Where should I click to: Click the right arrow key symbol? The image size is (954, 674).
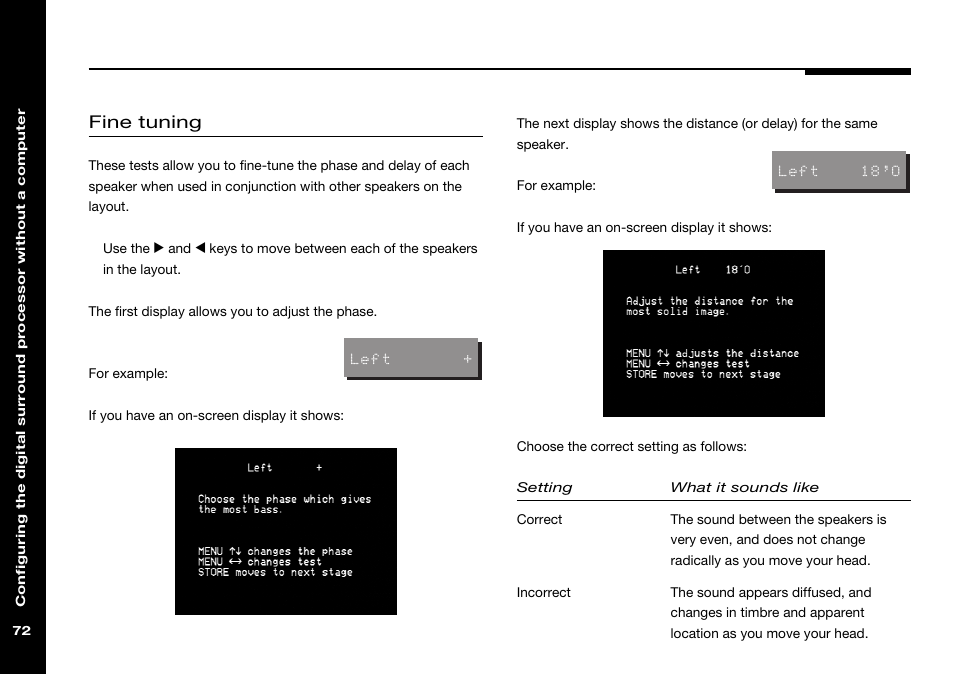(159, 248)
